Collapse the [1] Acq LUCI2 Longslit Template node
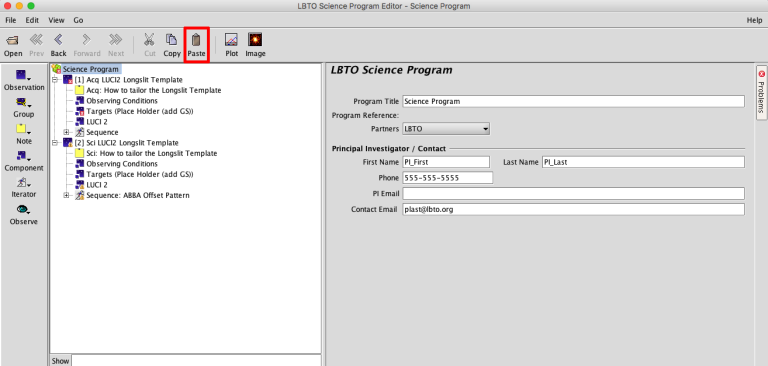 click(55, 80)
